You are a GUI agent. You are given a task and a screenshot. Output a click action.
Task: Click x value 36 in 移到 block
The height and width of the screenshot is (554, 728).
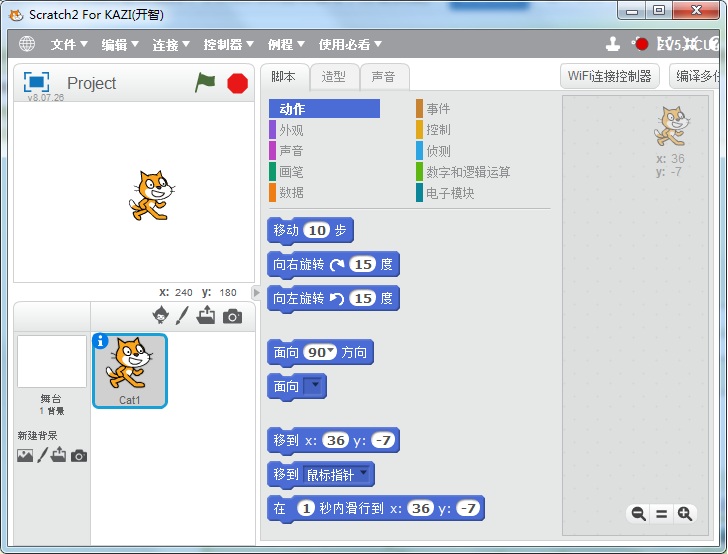tap(336, 440)
